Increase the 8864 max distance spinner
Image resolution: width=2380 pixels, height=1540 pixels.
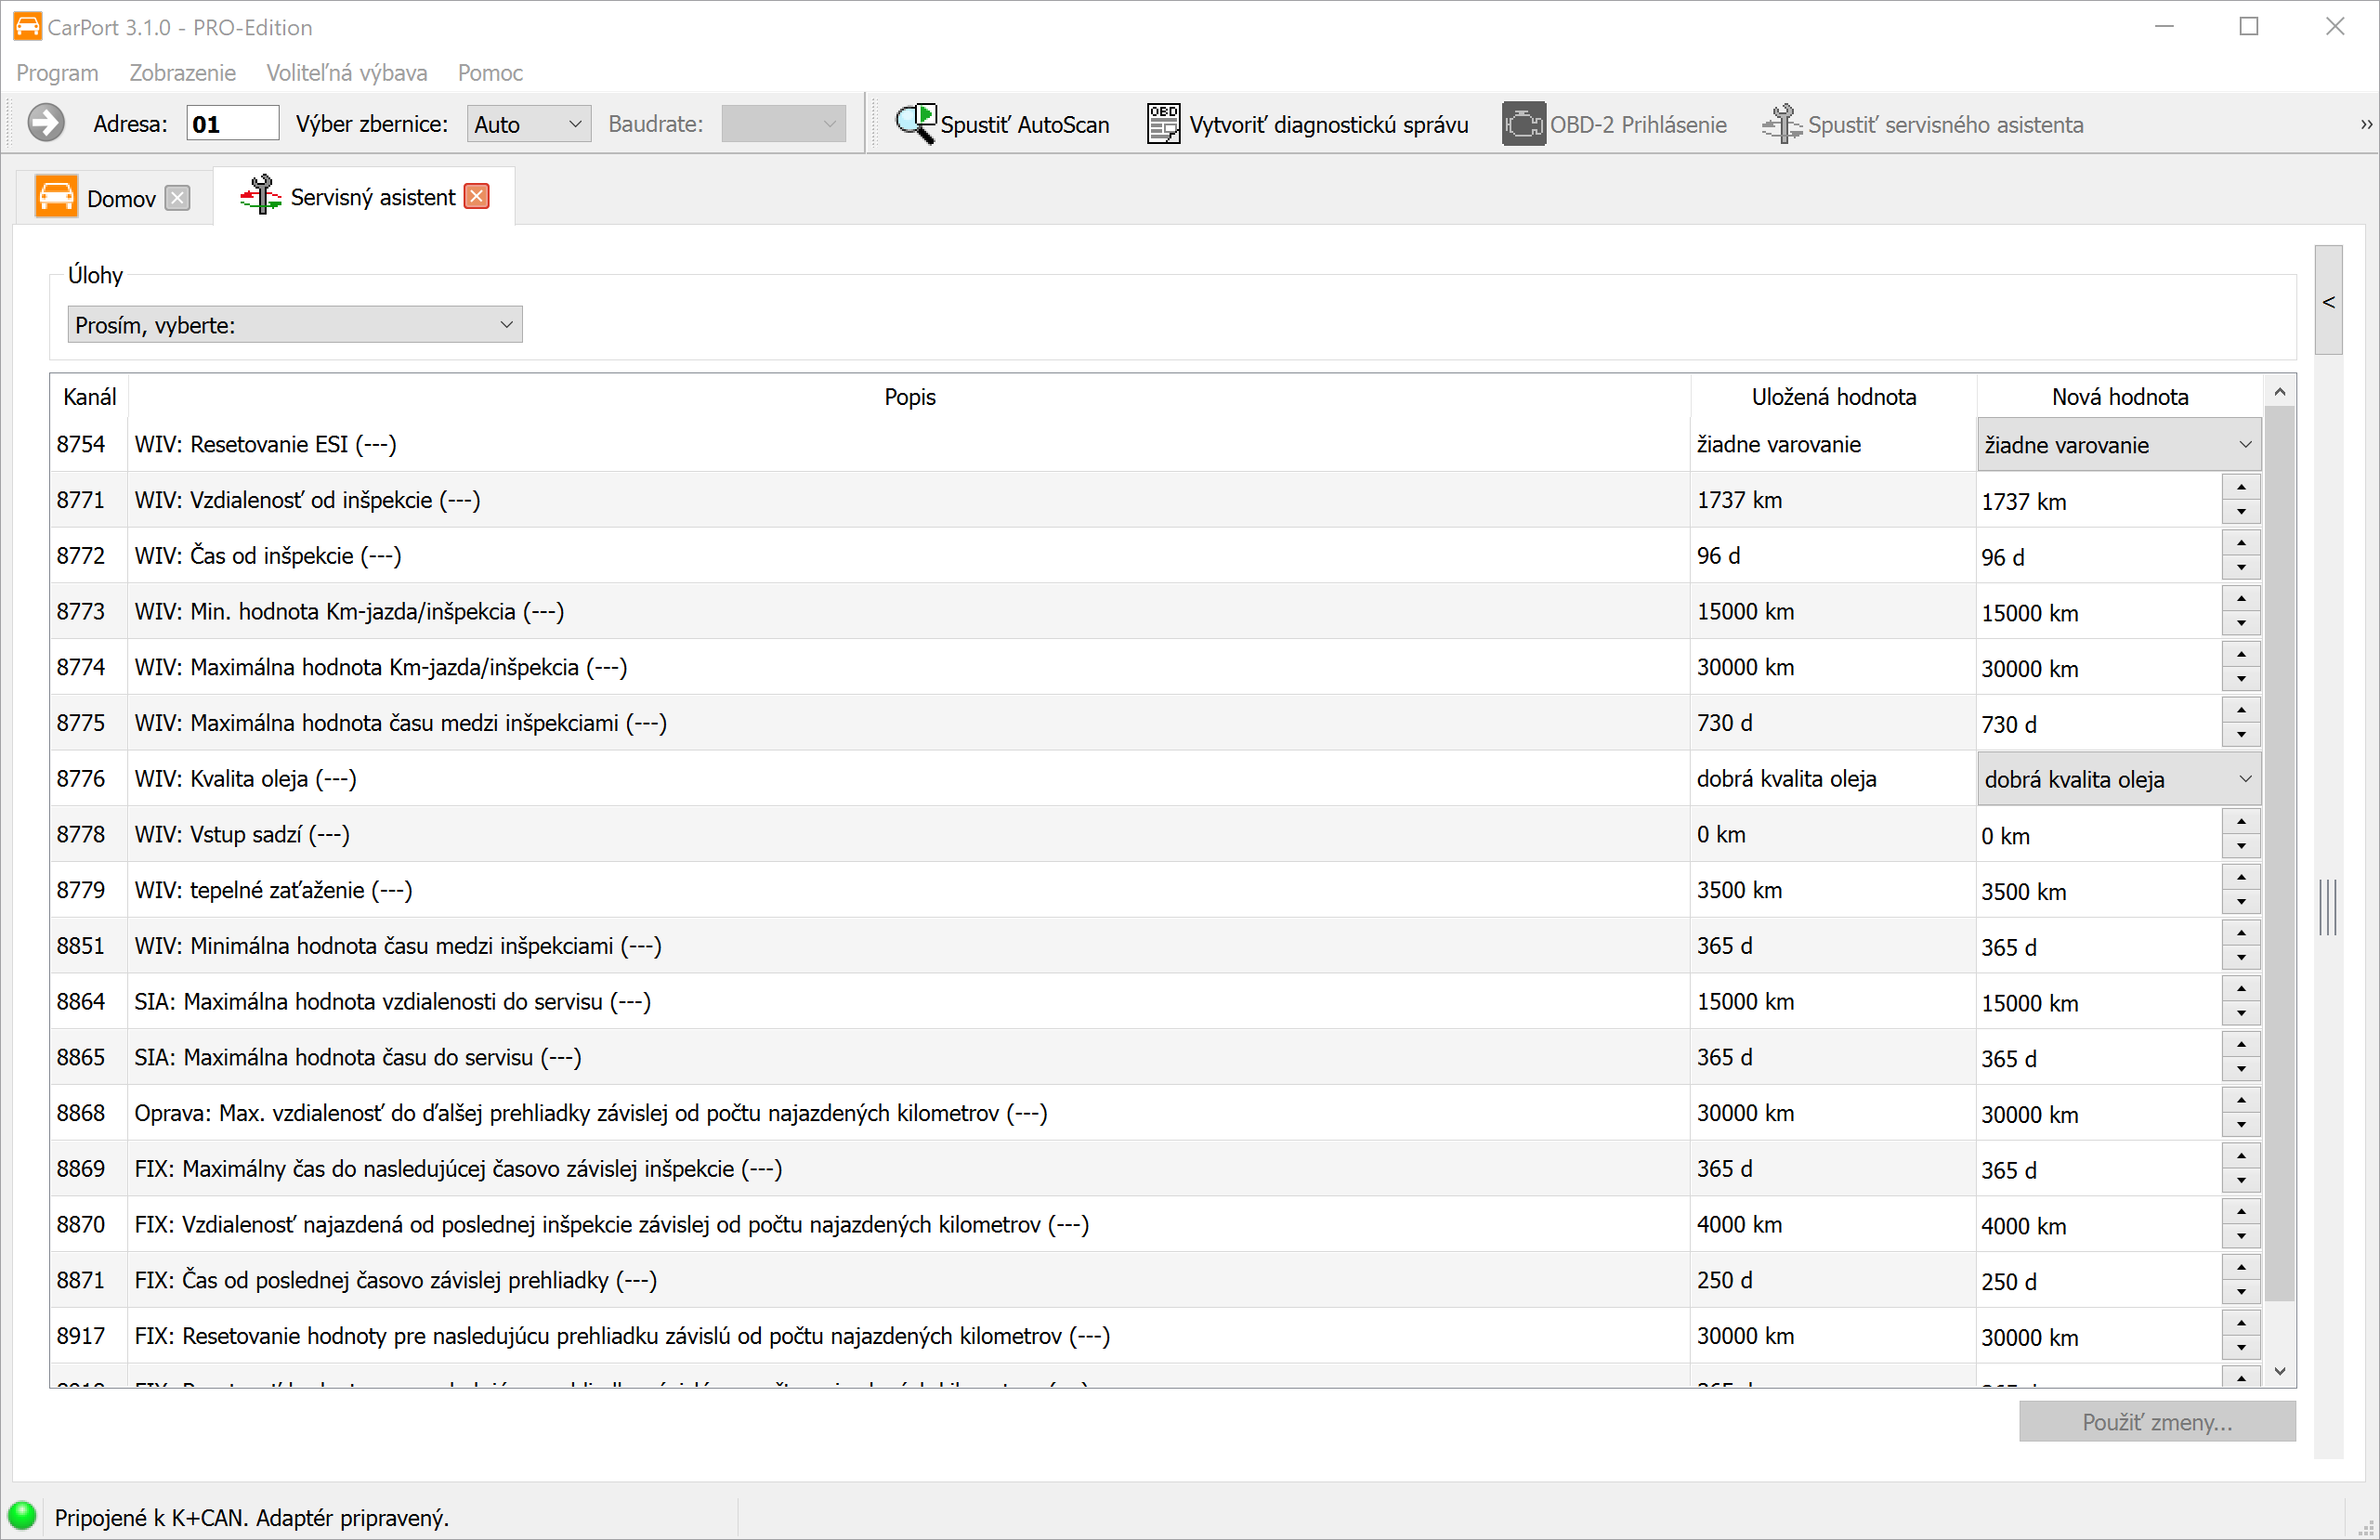point(2241,990)
